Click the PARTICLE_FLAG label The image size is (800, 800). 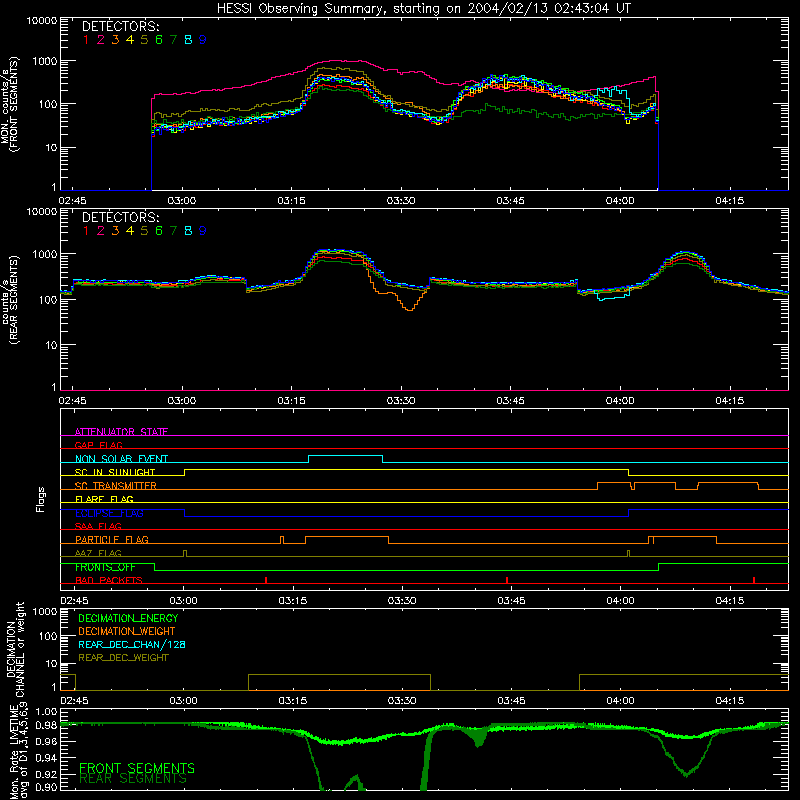[x=112, y=539]
